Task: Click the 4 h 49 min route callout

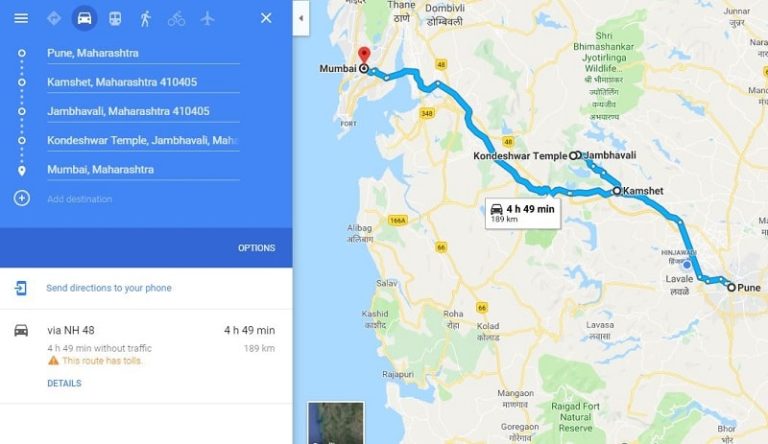Action: click(523, 213)
